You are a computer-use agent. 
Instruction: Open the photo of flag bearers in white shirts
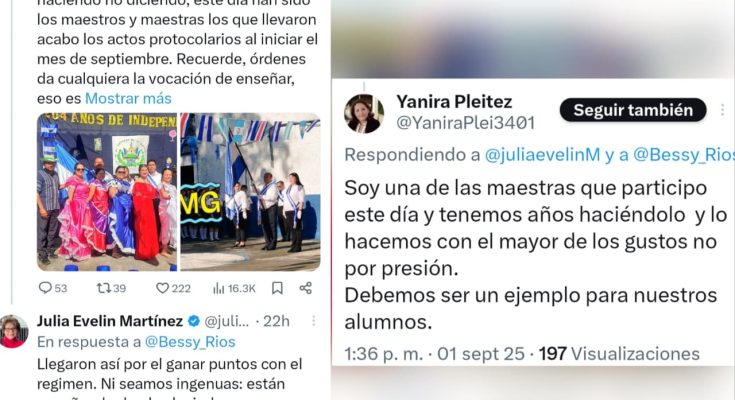250,192
